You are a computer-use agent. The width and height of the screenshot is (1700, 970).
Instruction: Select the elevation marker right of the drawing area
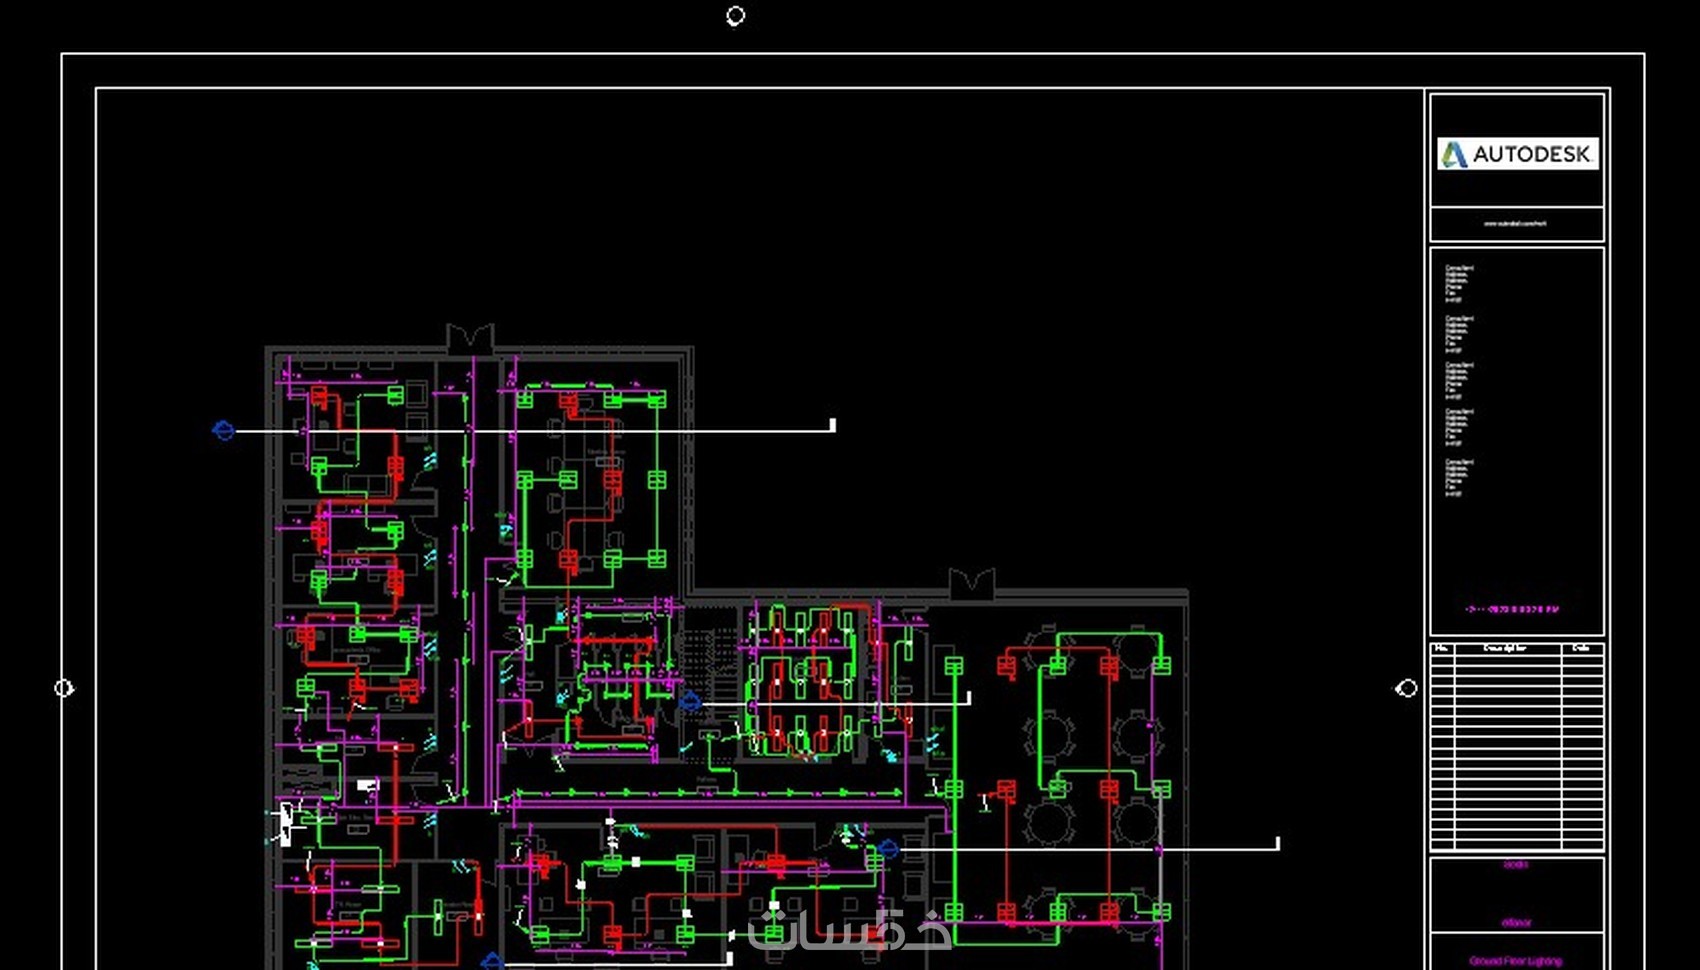click(x=1407, y=688)
